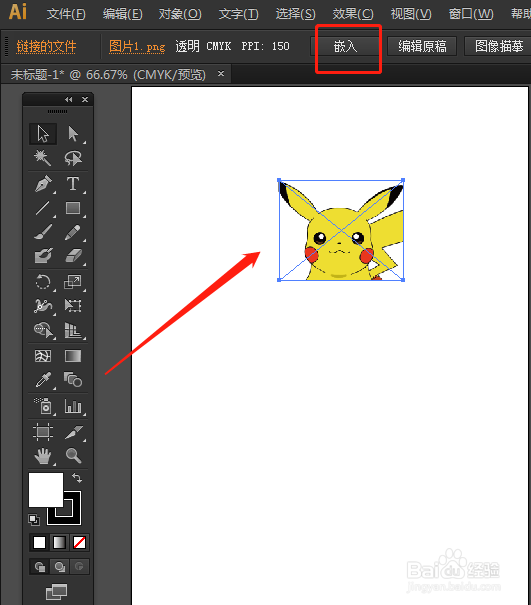Select the Symbol Sprayer tool
Screen dimensions: 531x605
[x=43, y=406]
